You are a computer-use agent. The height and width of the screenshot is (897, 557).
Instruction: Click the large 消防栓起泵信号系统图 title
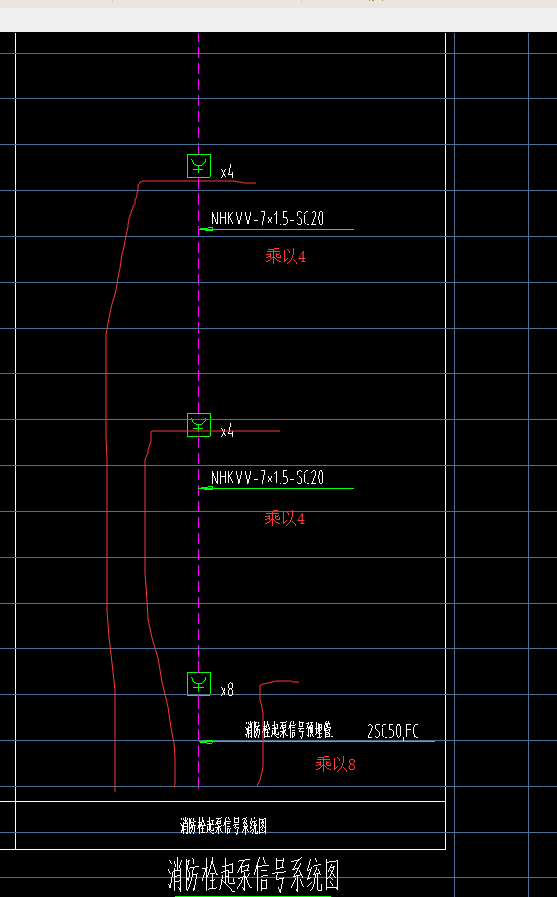[253, 875]
